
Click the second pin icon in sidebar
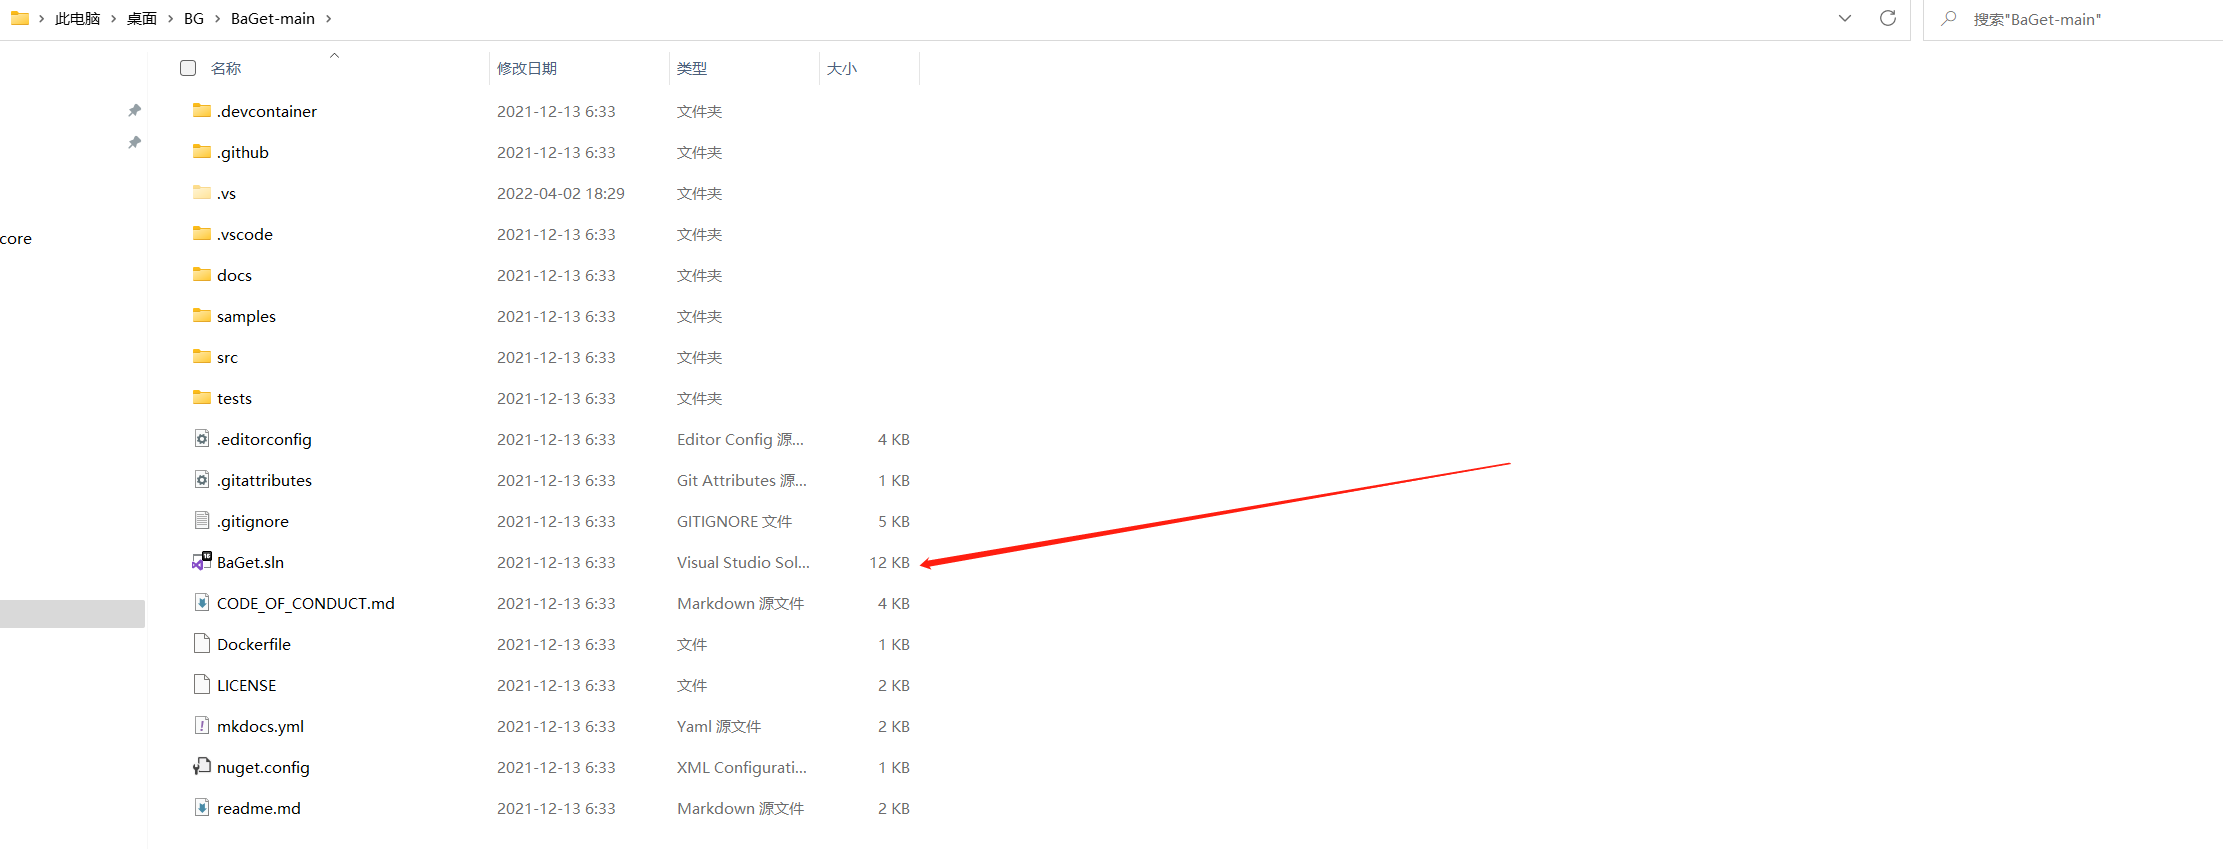tap(134, 142)
